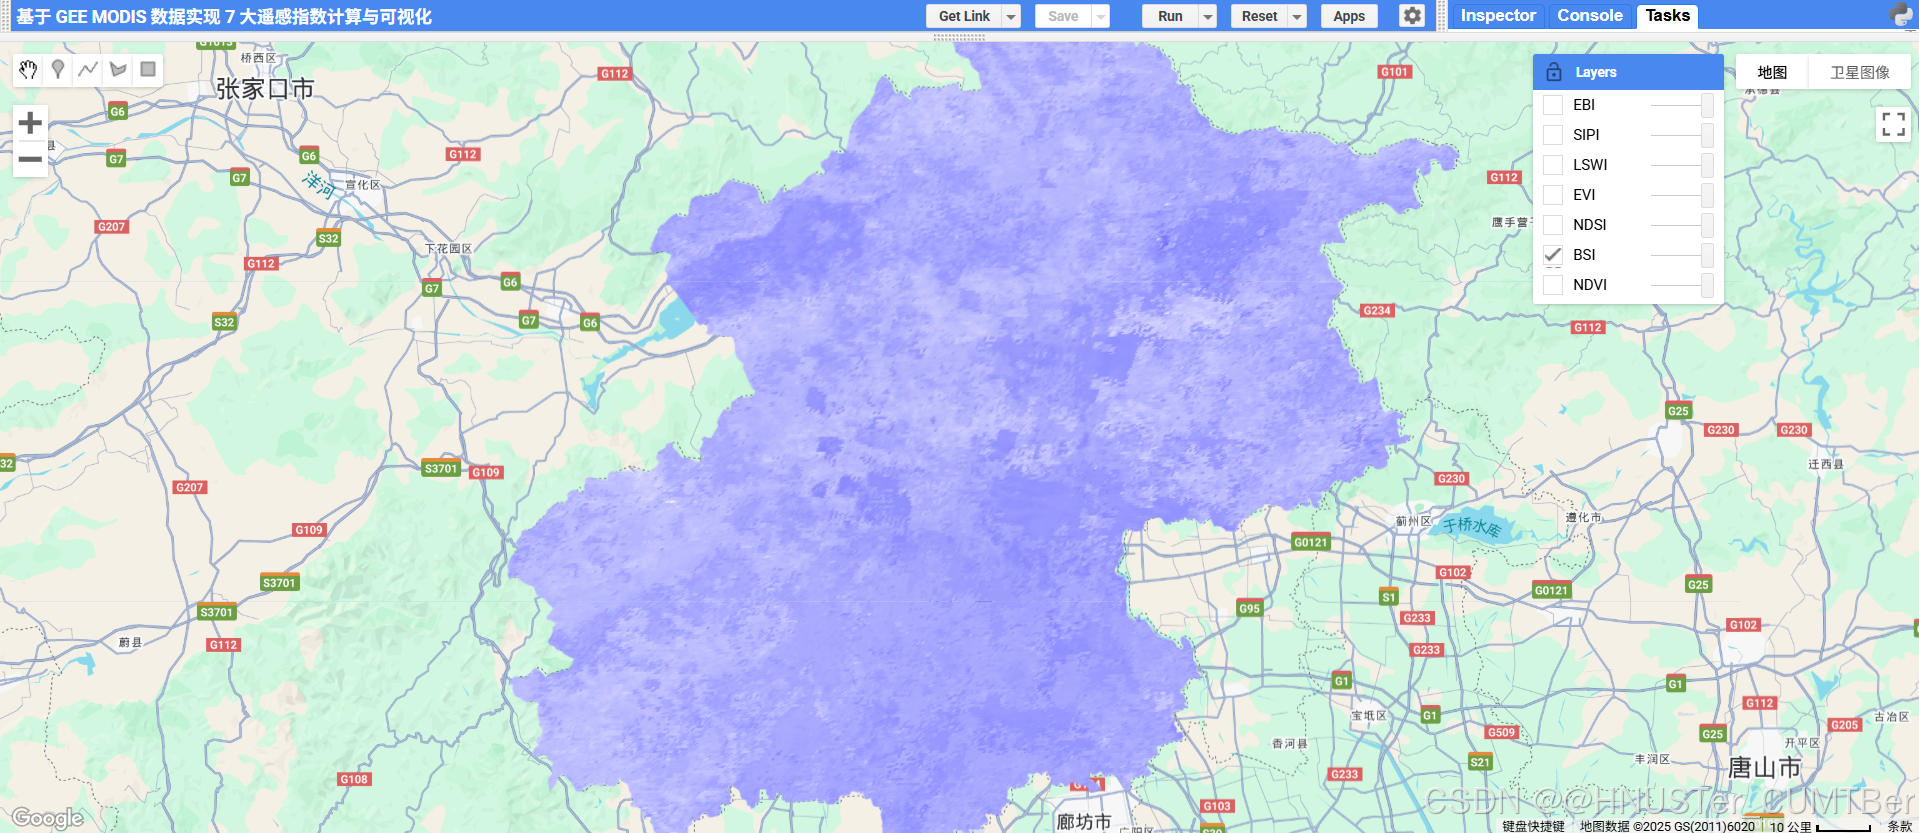1919x833 pixels.
Task: Switch to the Console tab
Action: [1590, 16]
